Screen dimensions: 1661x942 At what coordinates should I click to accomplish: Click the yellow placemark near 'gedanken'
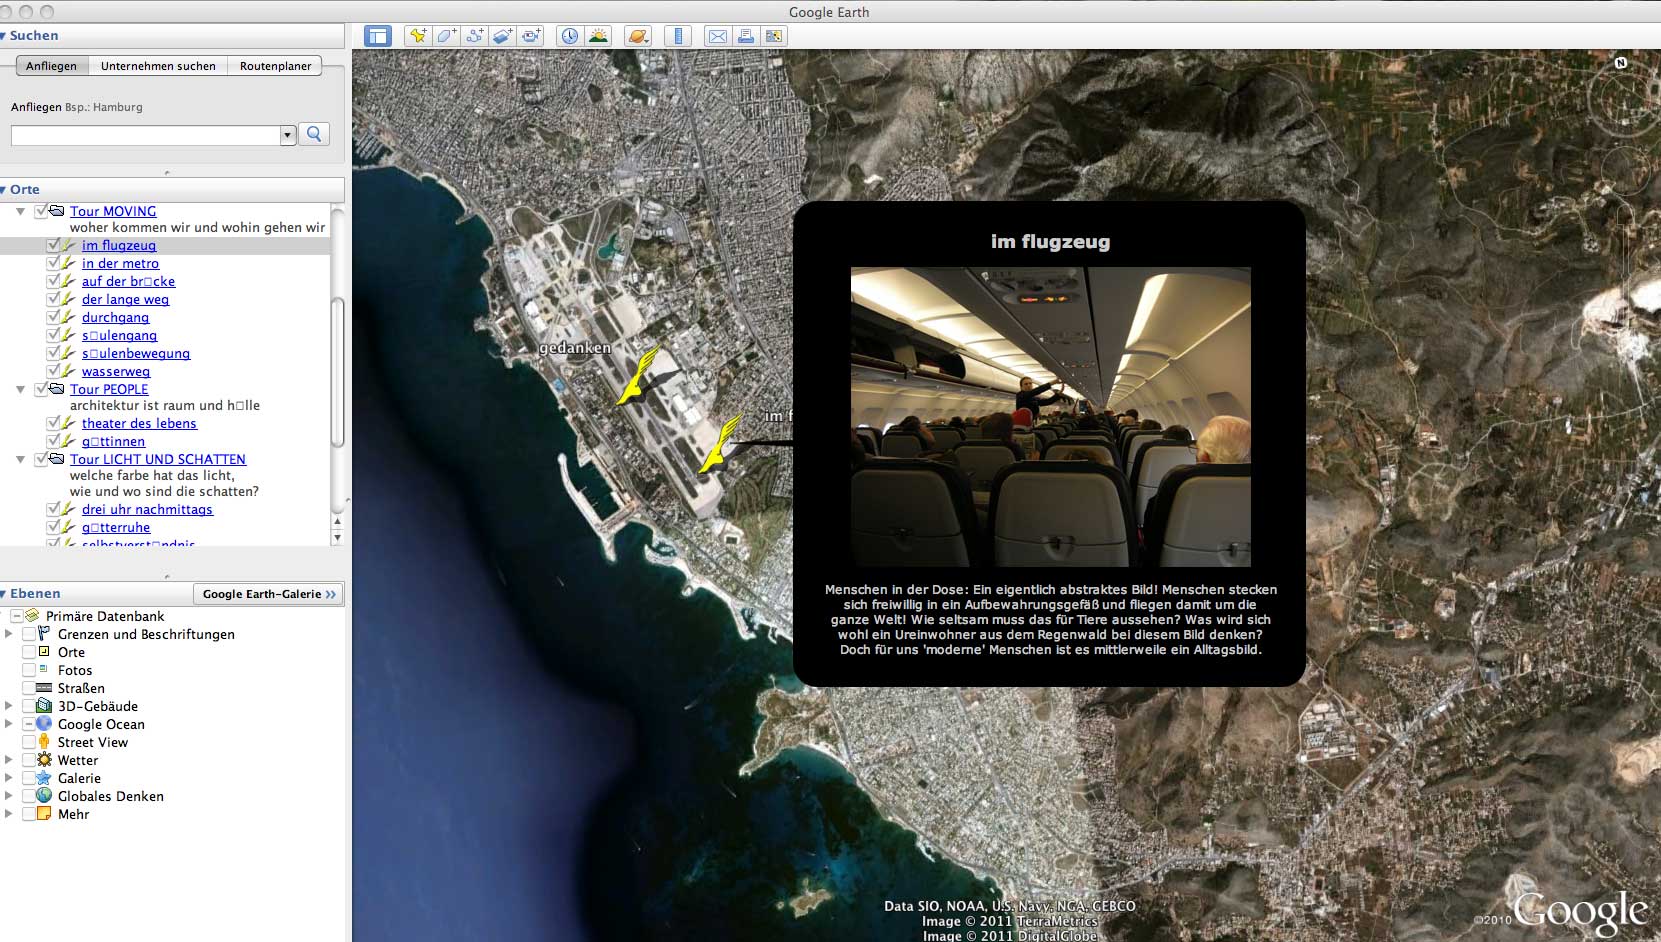coord(636,377)
